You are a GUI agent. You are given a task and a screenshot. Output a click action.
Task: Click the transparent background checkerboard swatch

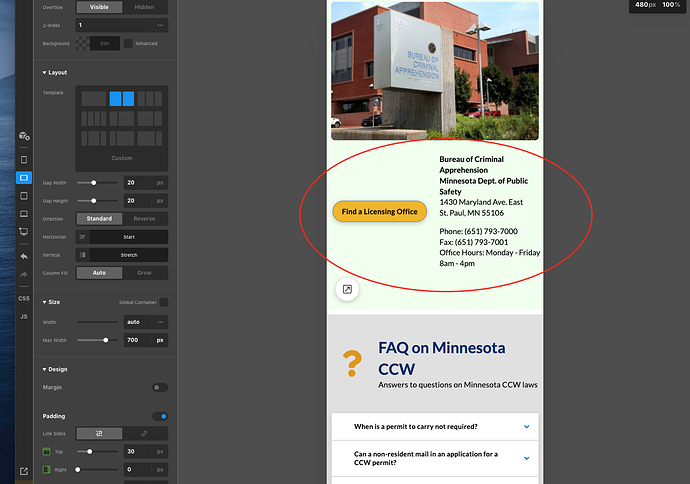pyautogui.click(x=82, y=43)
